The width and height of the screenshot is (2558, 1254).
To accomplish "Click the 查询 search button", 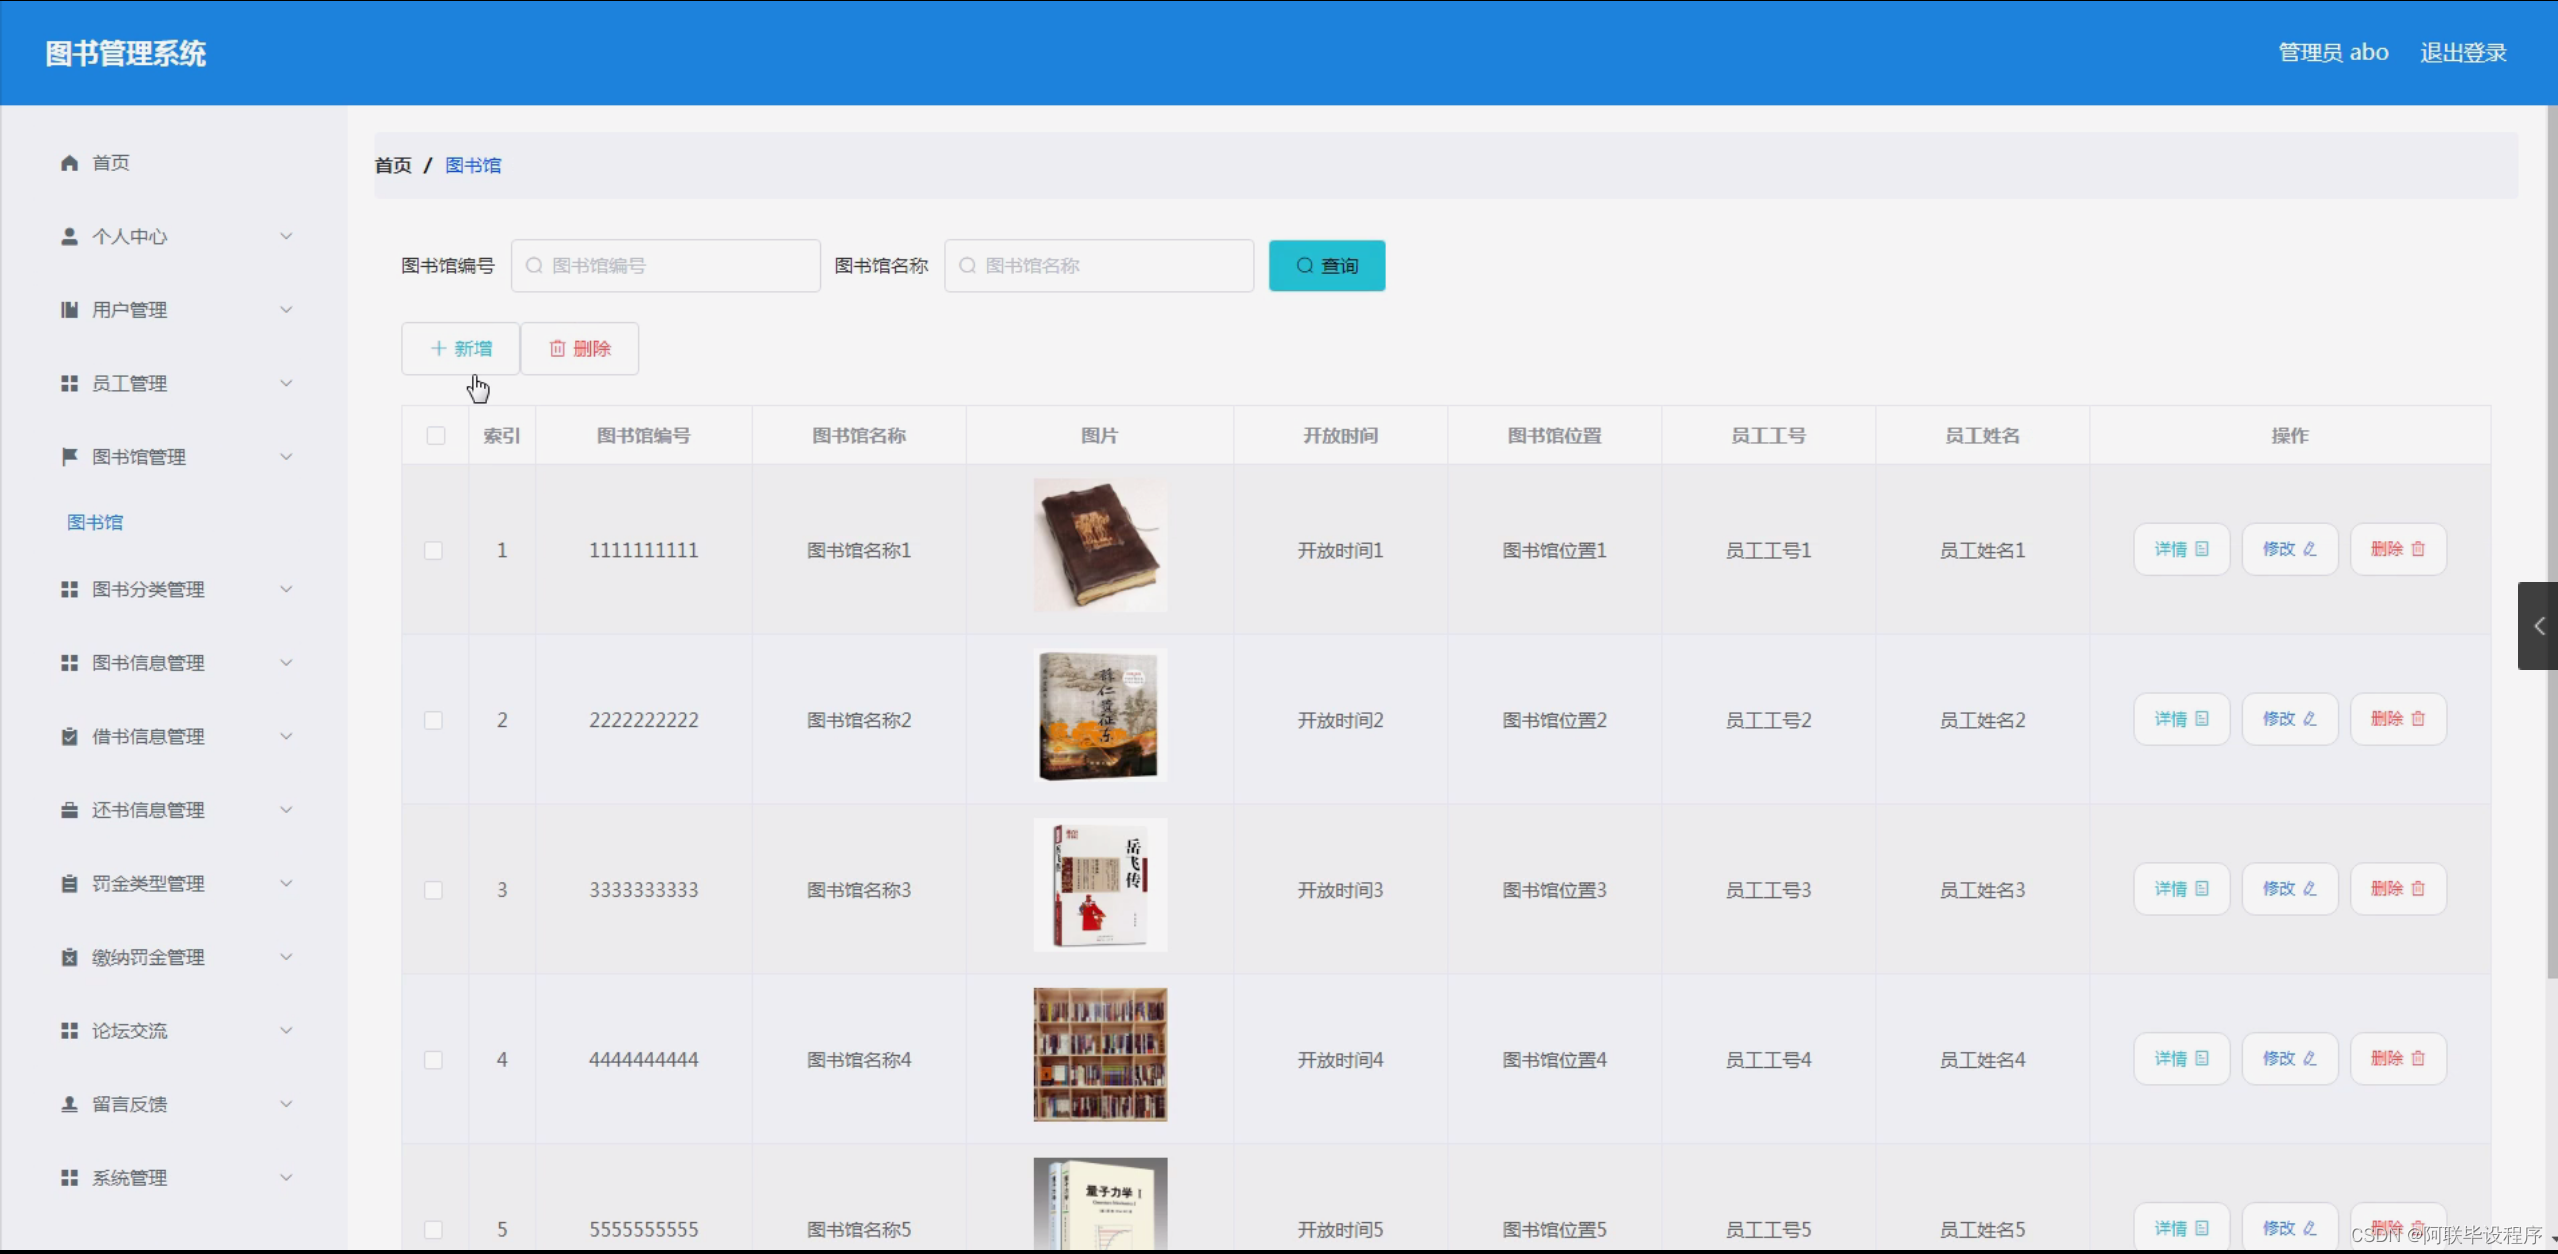I will [x=1326, y=266].
